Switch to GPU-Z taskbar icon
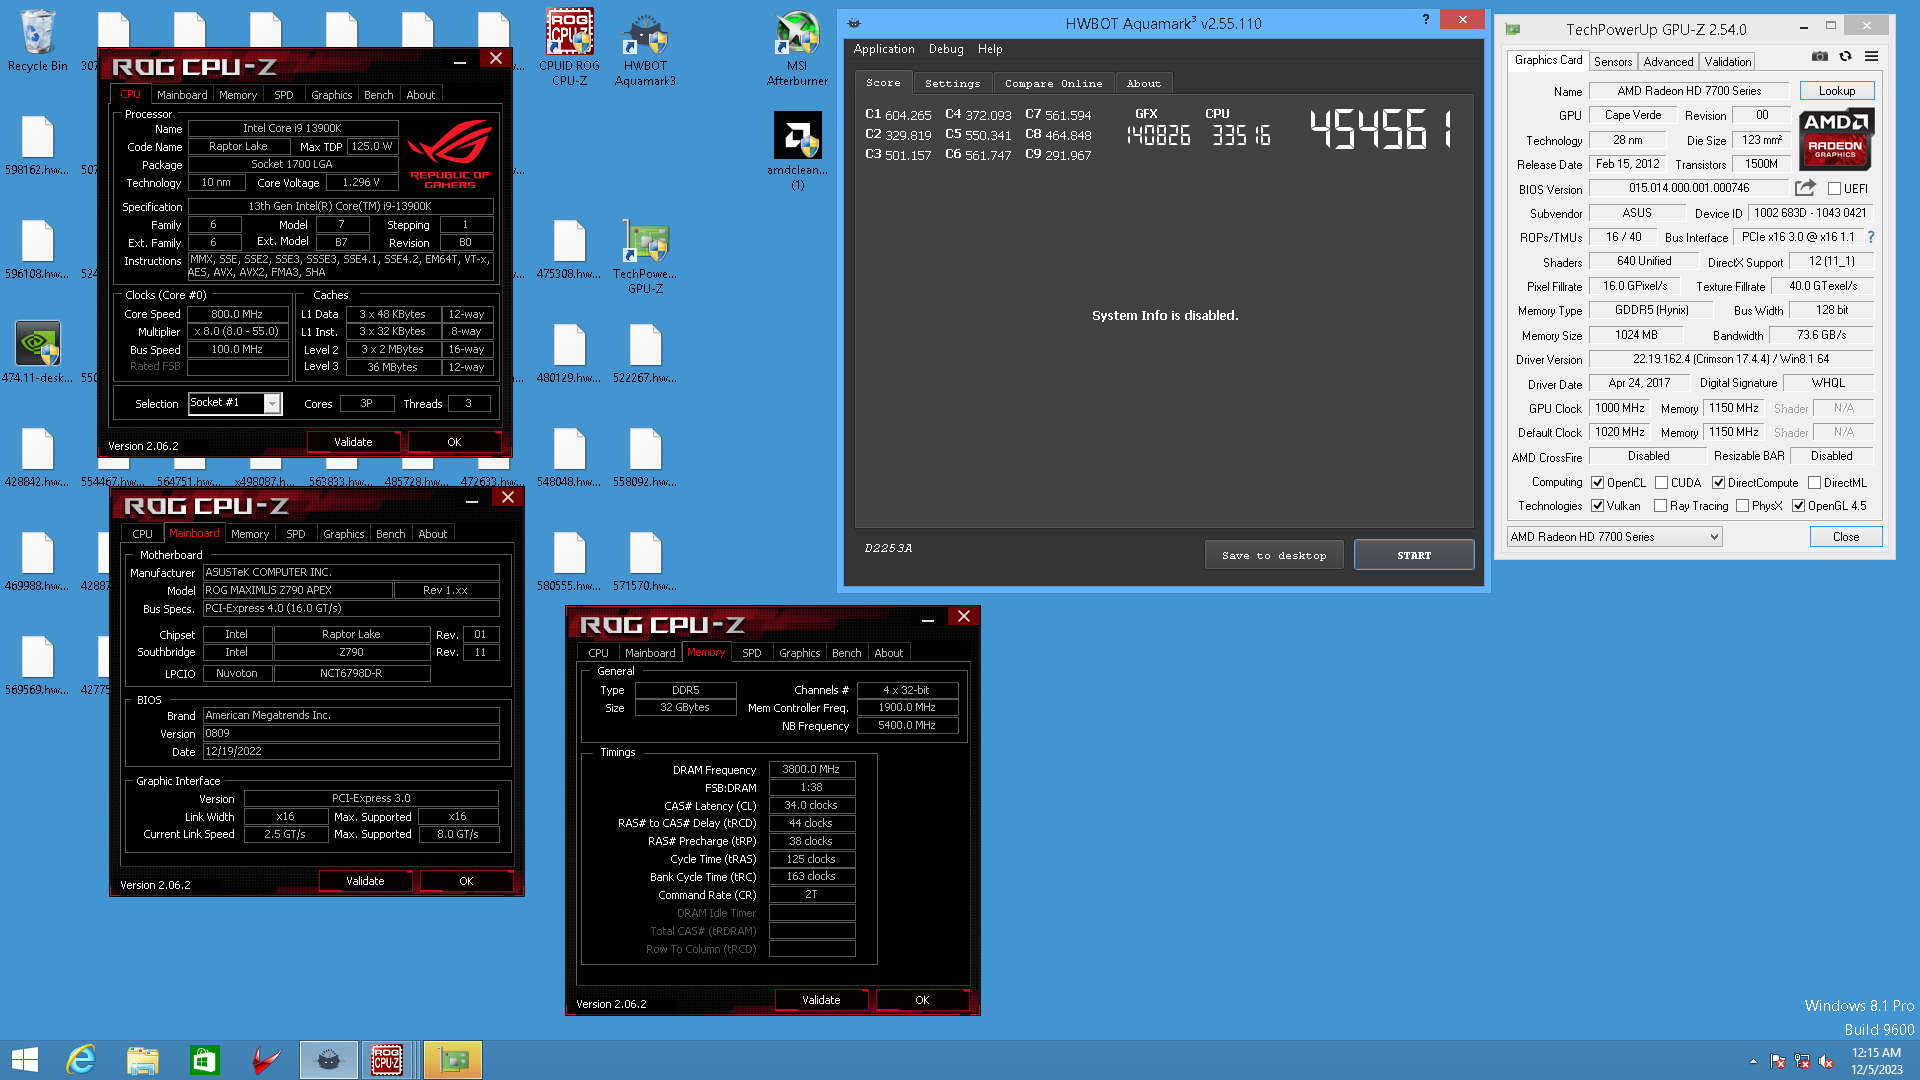The height and width of the screenshot is (1080, 1920). tap(453, 1060)
